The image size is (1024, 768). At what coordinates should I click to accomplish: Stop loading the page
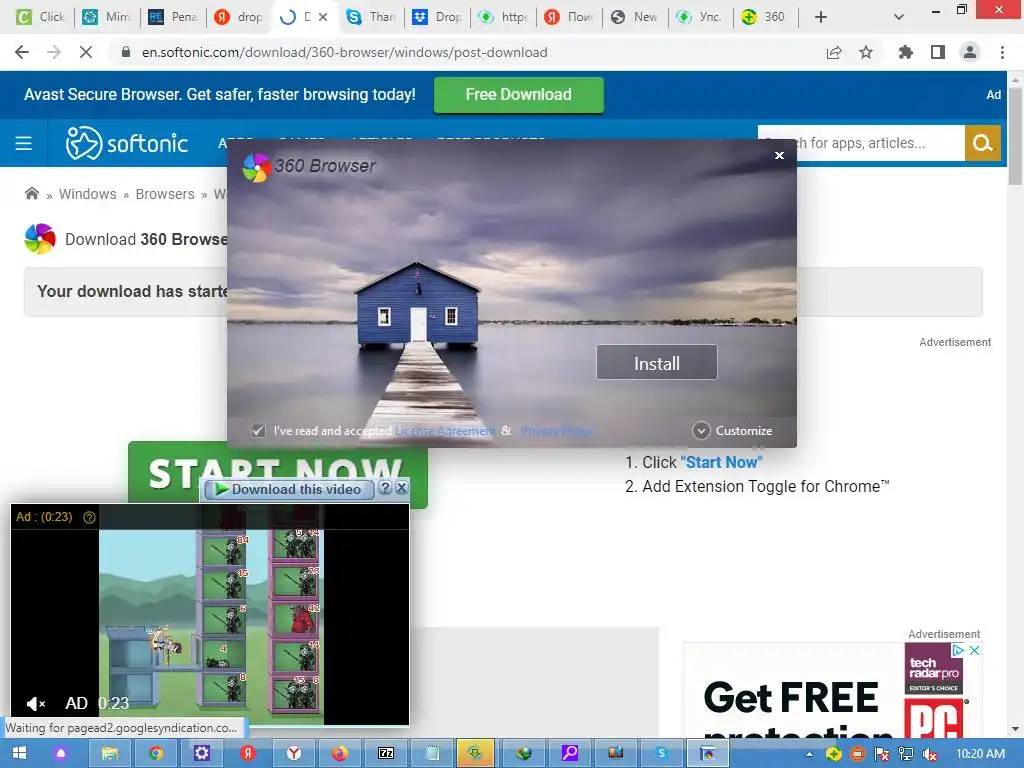(86, 52)
